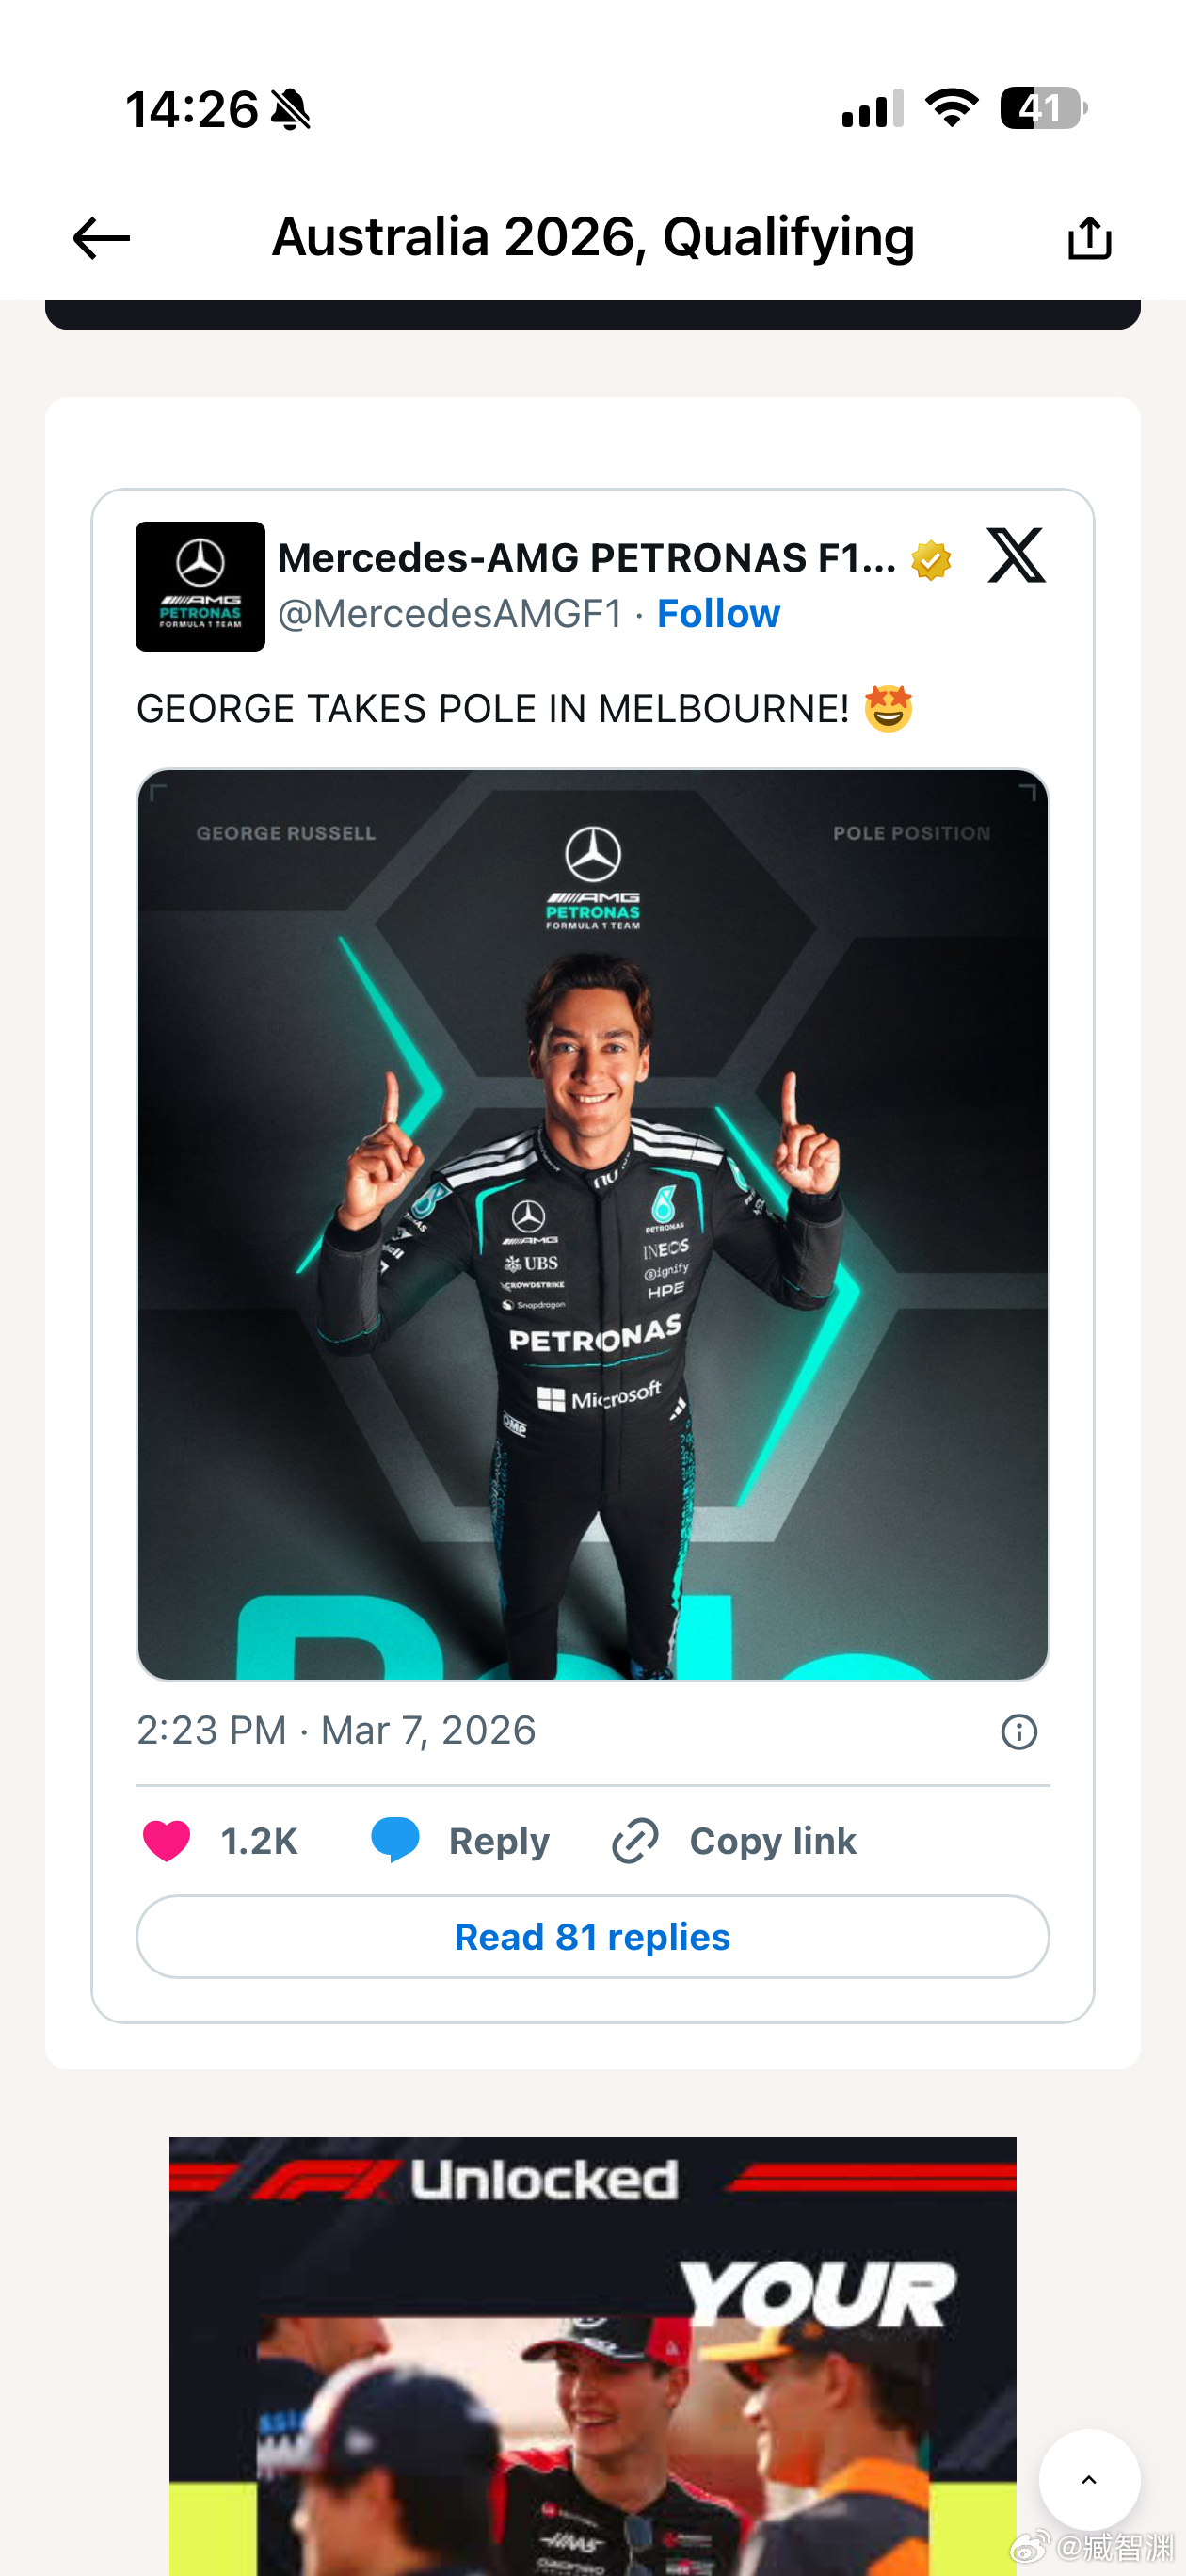Open the X logo on tweet
The width and height of the screenshot is (1186, 2576).
1015,556
